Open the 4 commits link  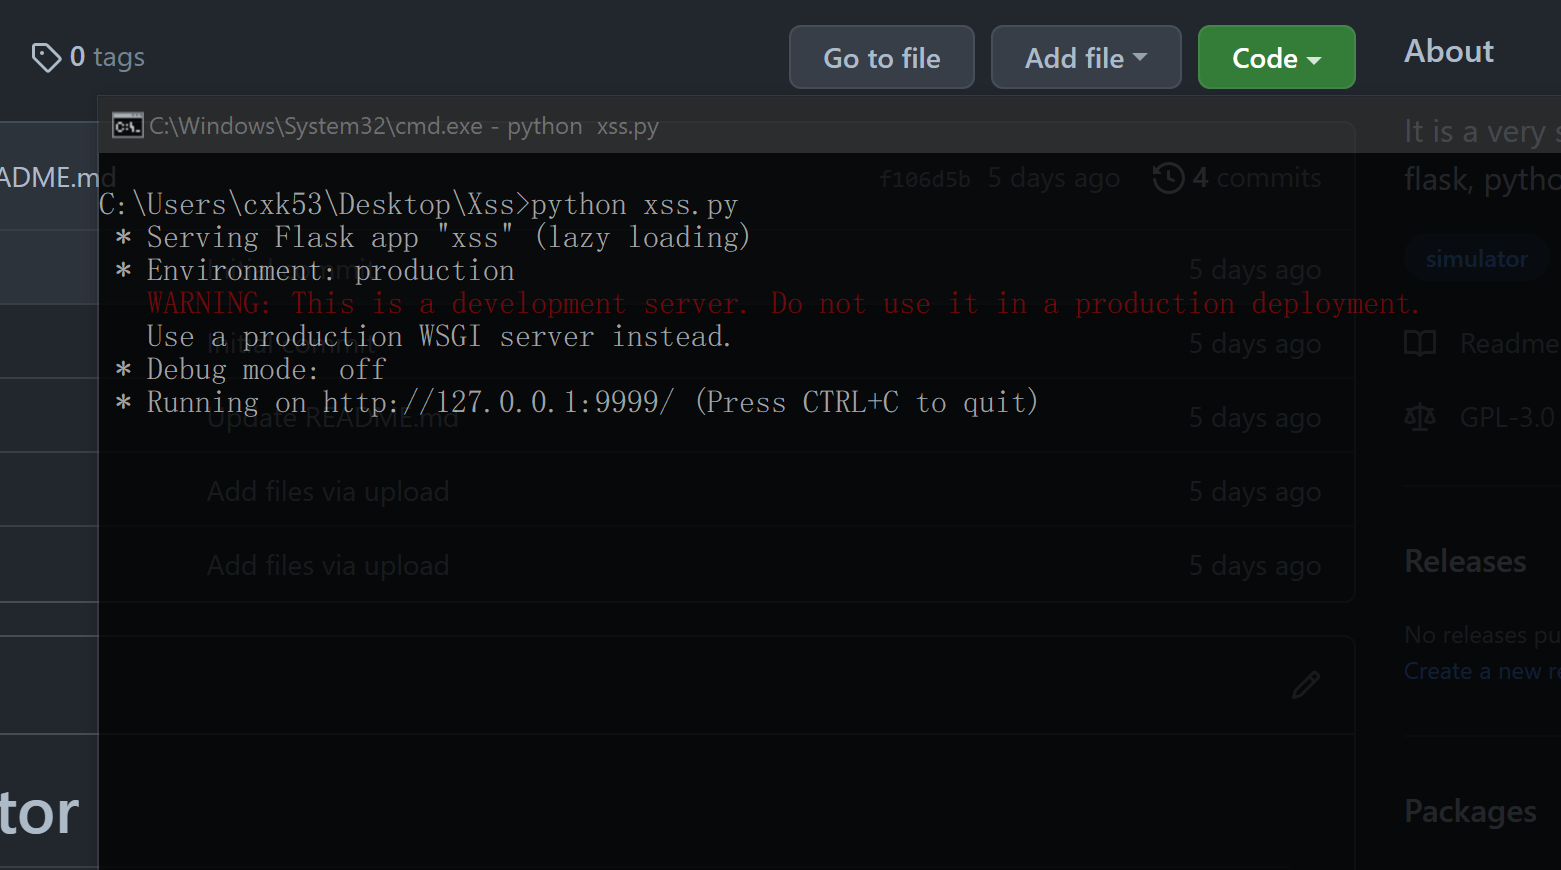coord(1256,178)
